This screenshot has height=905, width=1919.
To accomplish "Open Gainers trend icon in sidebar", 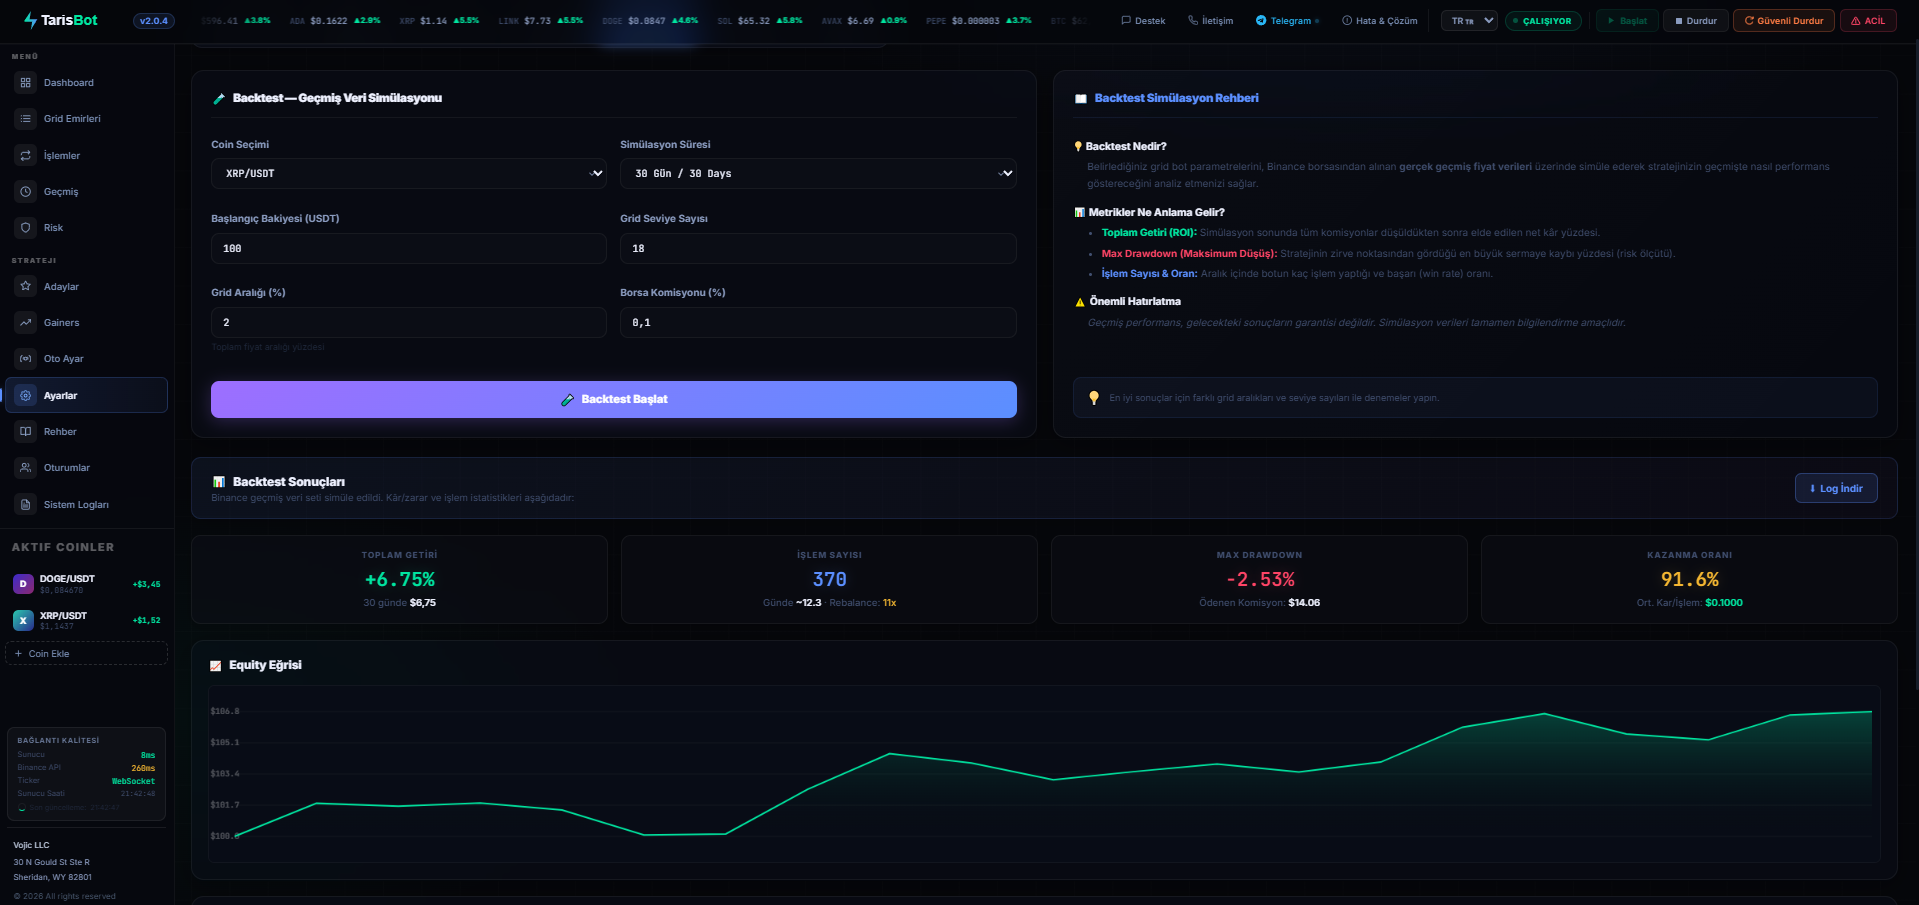I will 26,323.
